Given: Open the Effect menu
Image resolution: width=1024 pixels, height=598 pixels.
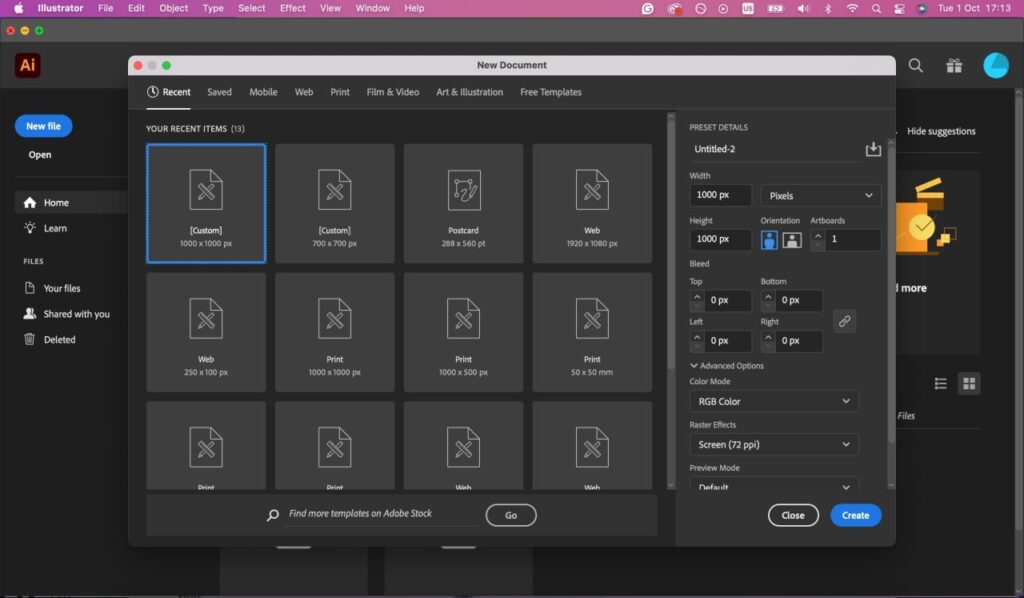Looking at the screenshot, I should tap(293, 8).
